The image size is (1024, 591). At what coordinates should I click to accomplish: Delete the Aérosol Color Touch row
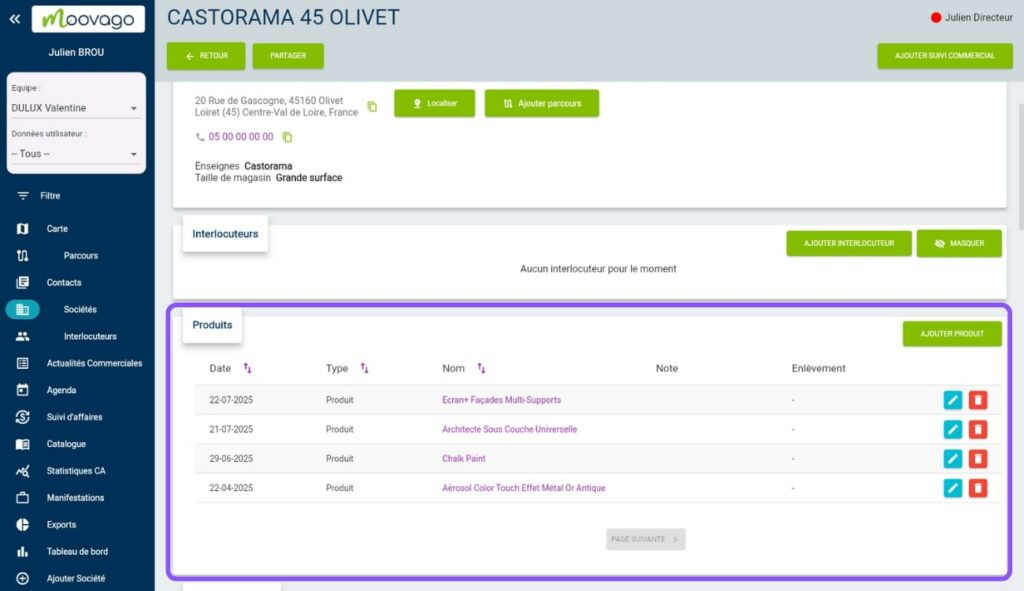pyautogui.click(x=978, y=488)
